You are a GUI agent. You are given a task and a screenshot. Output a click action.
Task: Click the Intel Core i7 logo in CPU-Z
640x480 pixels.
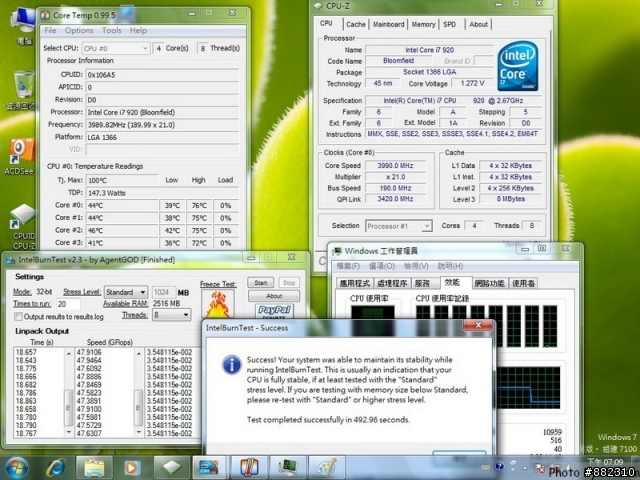(x=518, y=66)
